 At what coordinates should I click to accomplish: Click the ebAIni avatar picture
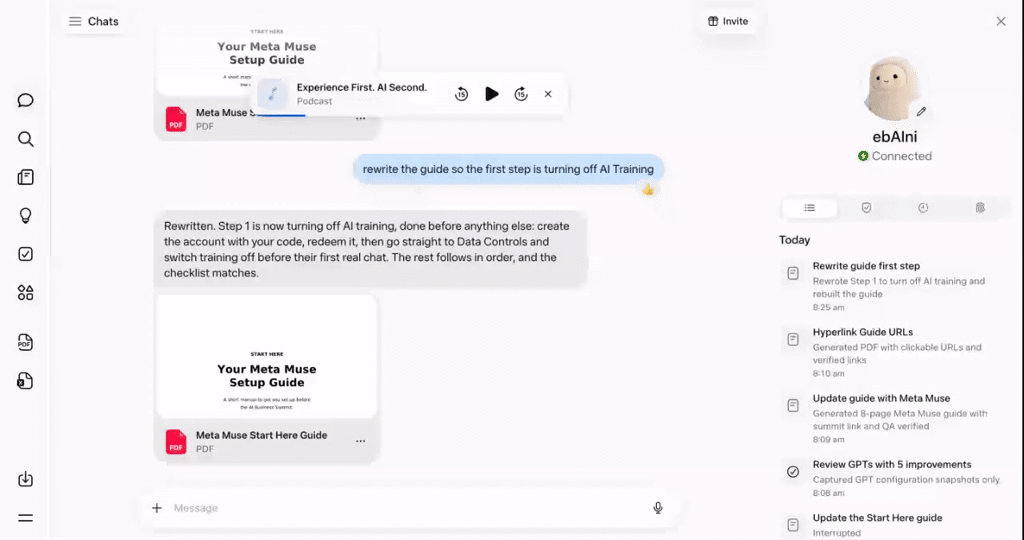pyautogui.click(x=894, y=88)
